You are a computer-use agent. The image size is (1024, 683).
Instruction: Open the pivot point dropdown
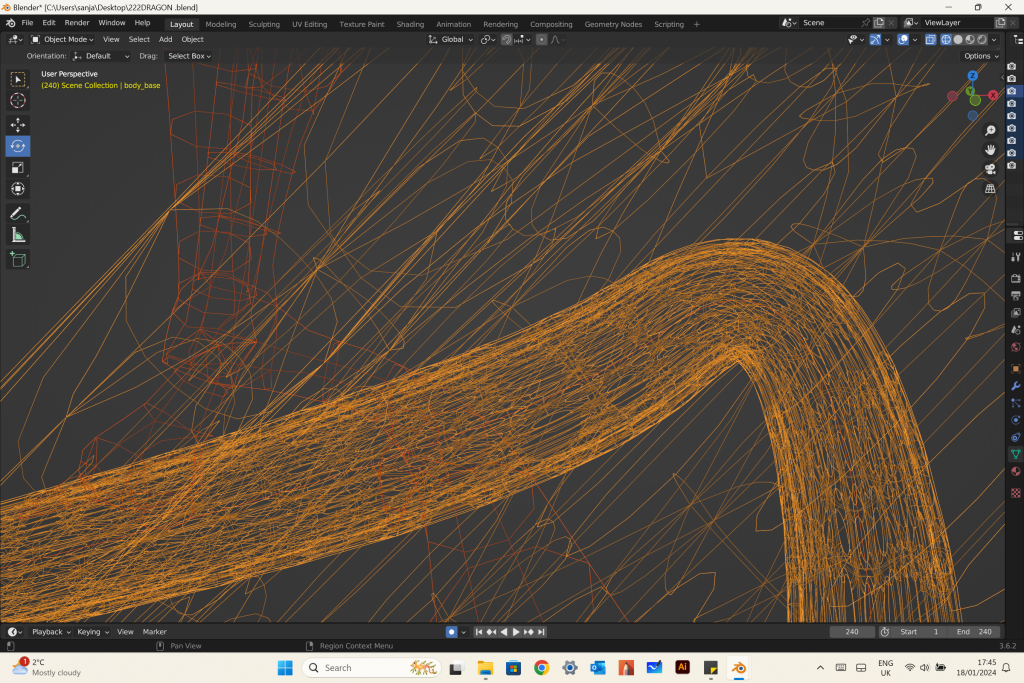pyautogui.click(x=488, y=40)
